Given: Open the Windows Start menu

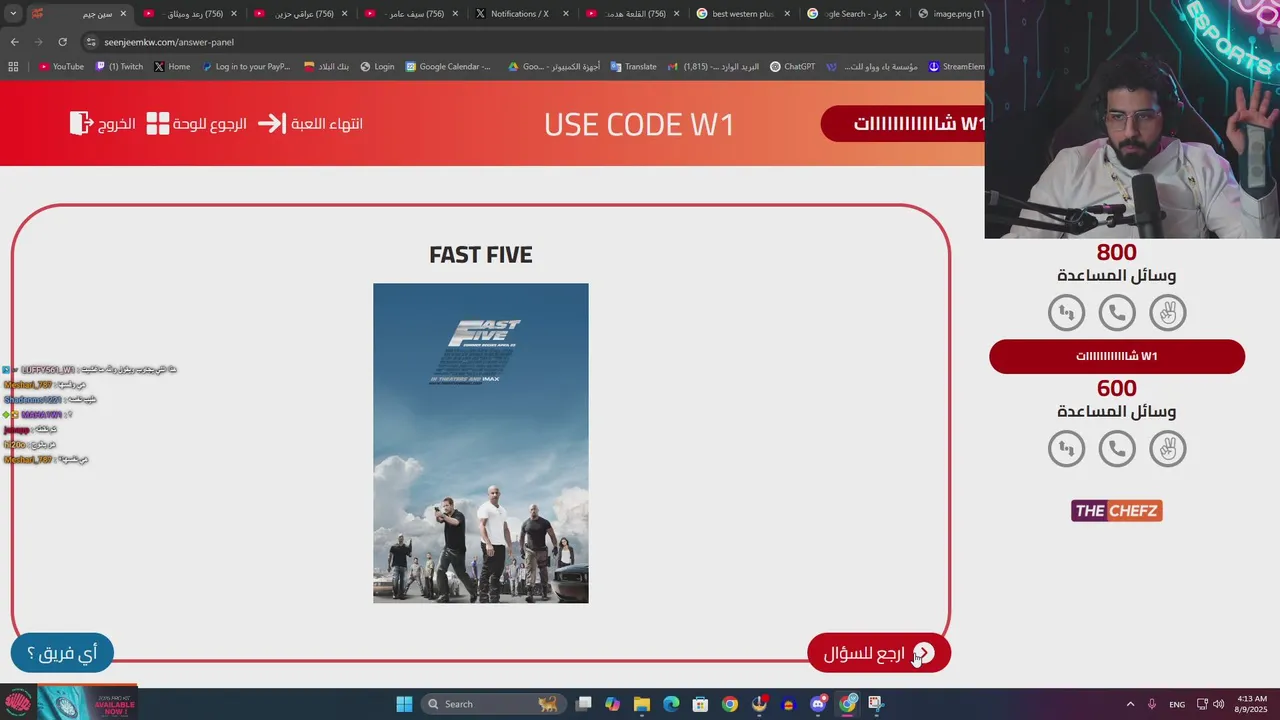Looking at the screenshot, I should pyautogui.click(x=404, y=704).
